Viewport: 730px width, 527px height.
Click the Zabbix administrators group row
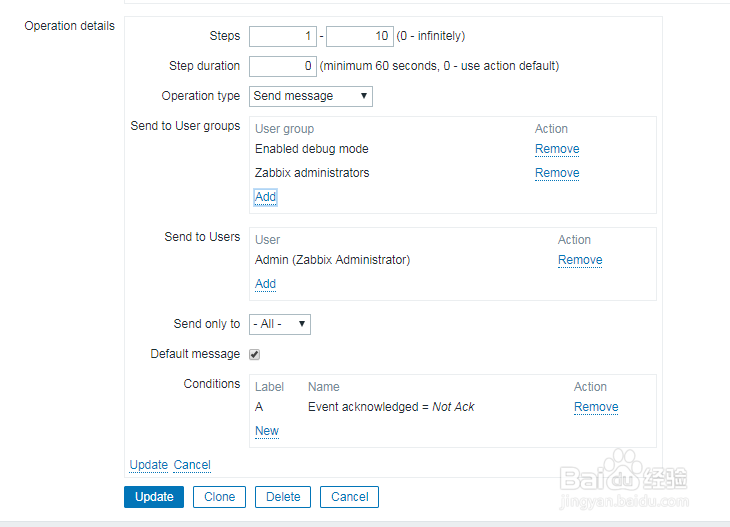click(x=312, y=173)
